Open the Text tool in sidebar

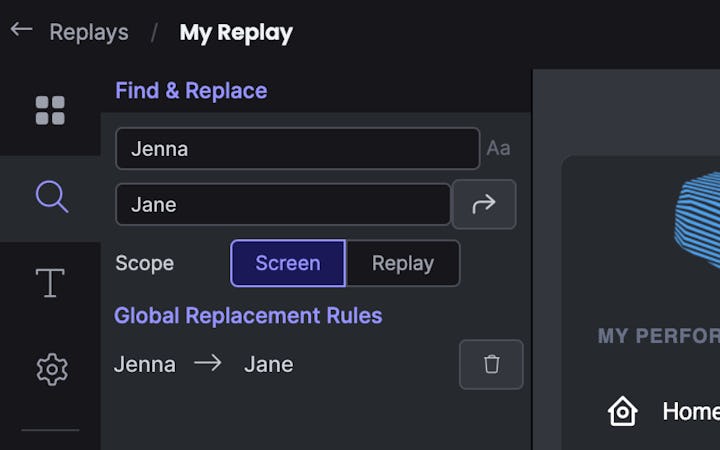coord(51,284)
